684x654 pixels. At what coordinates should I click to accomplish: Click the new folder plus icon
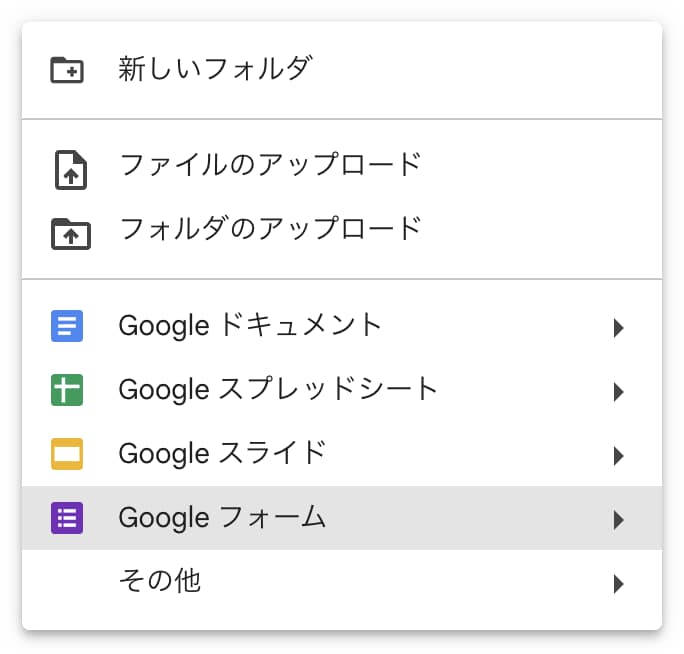click(68, 70)
